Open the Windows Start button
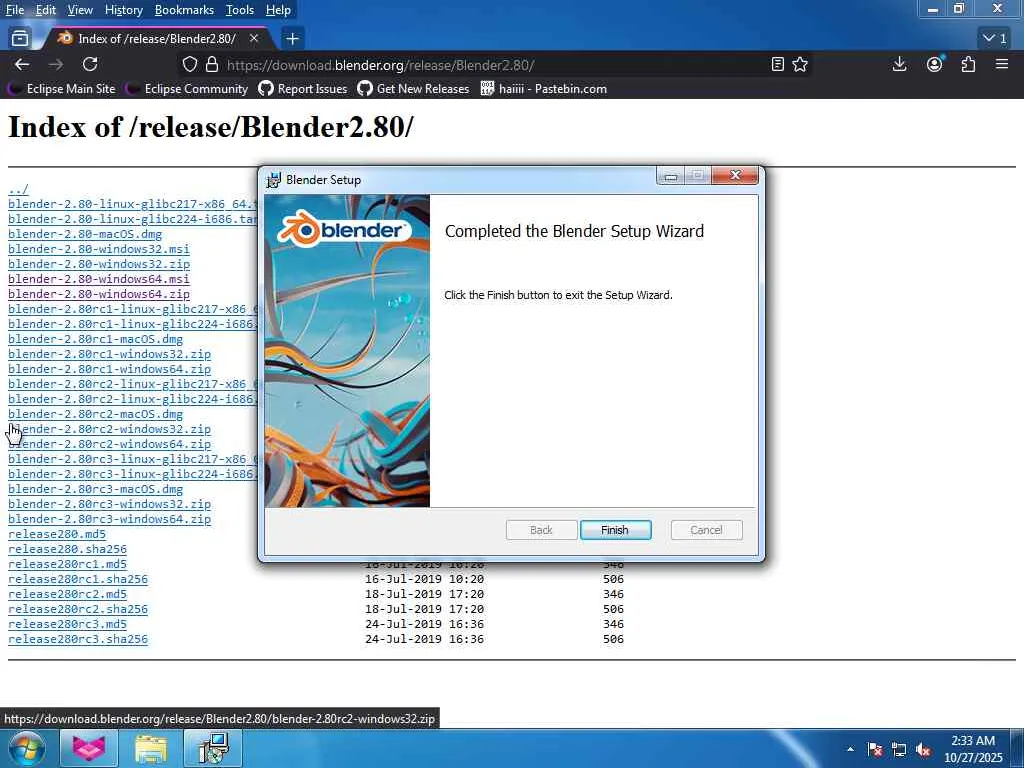Image resolution: width=1024 pixels, height=768 pixels. pyautogui.click(x=27, y=748)
